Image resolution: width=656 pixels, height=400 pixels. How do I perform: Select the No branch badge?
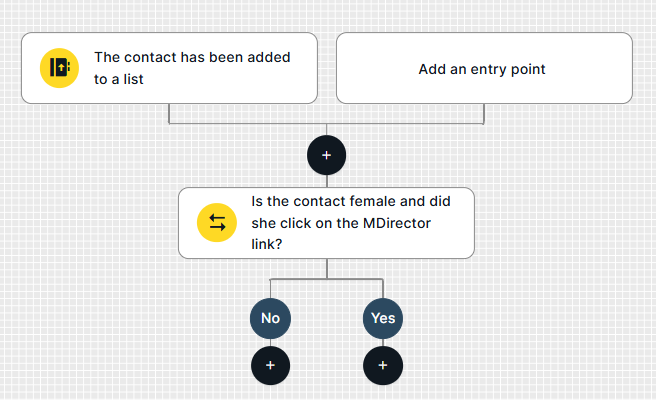pyautogui.click(x=270, y=319)
